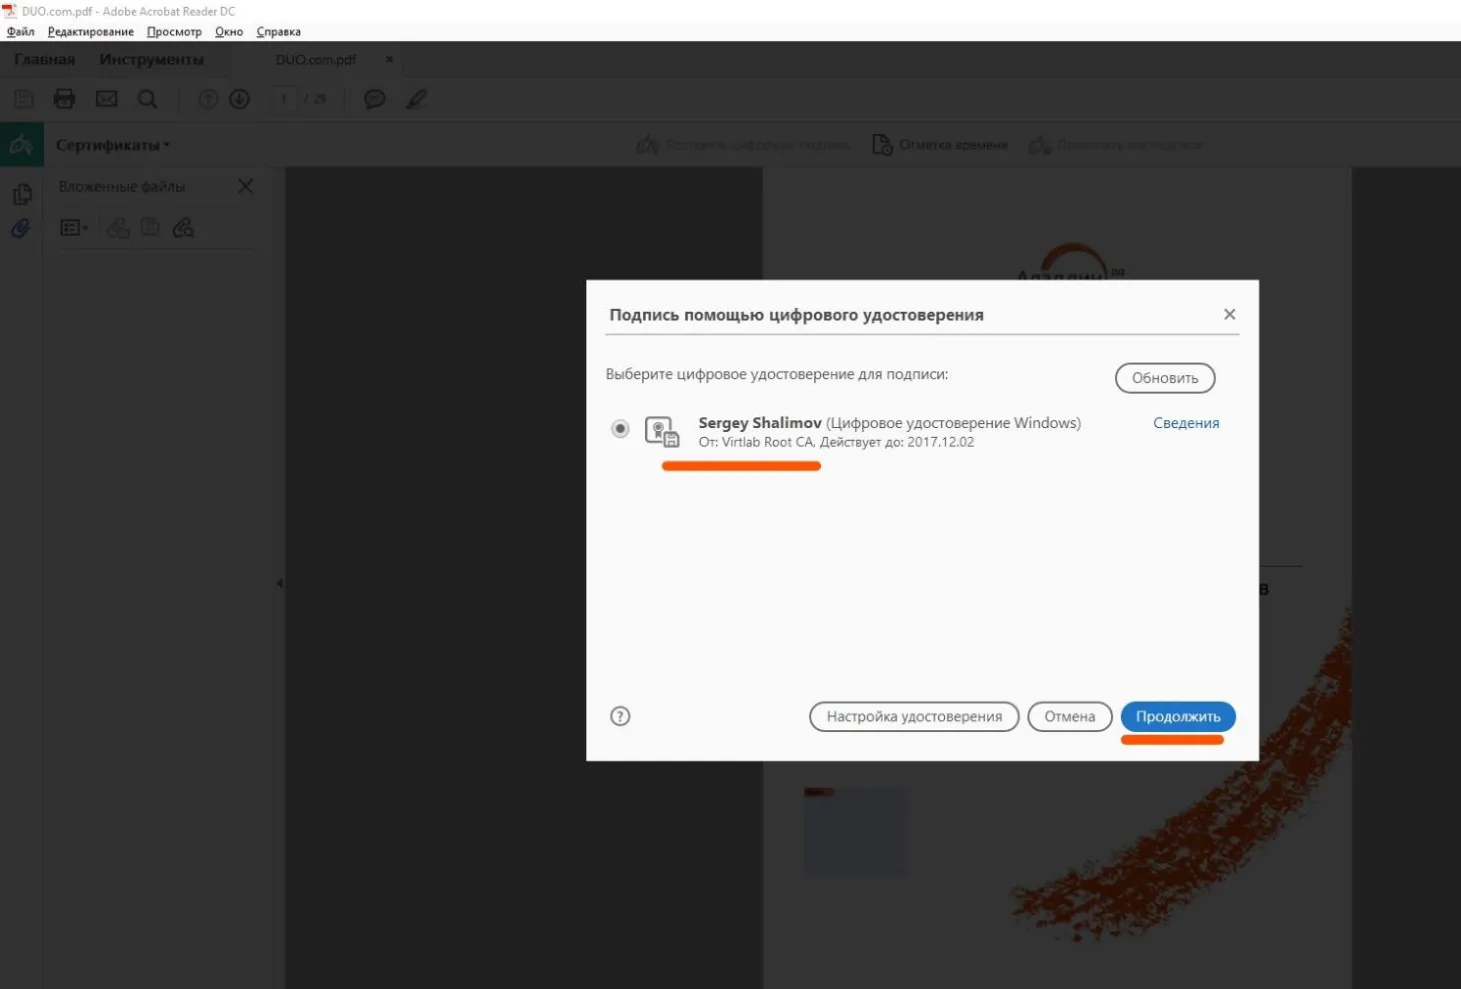Screen dimensions: 1461x989
Task: Click the save attachment icon
Action: 150,228
